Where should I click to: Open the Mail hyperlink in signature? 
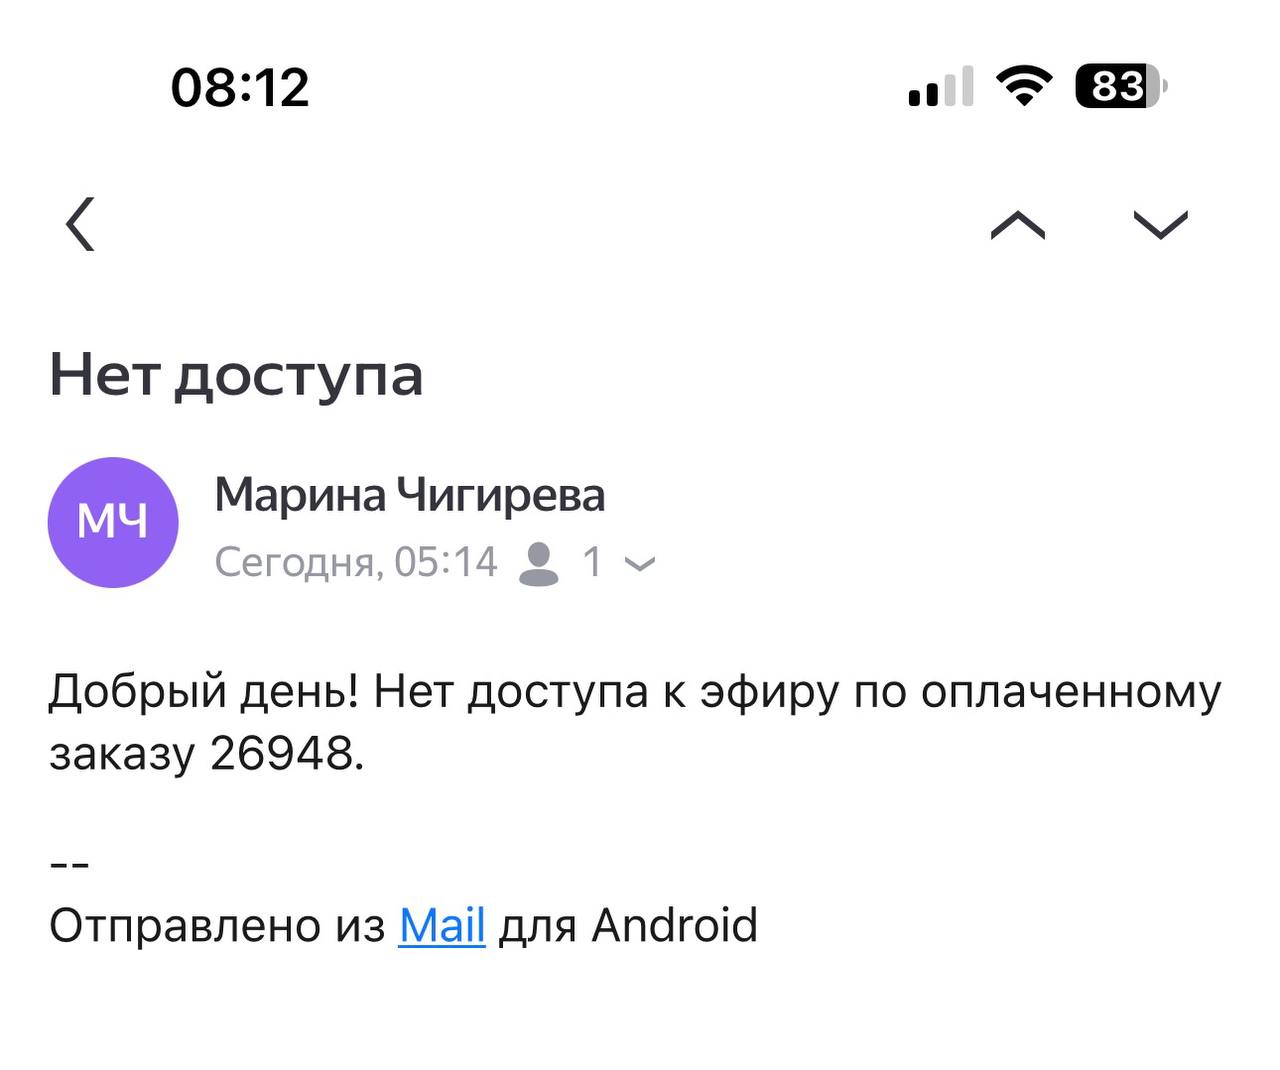[442, 925]
